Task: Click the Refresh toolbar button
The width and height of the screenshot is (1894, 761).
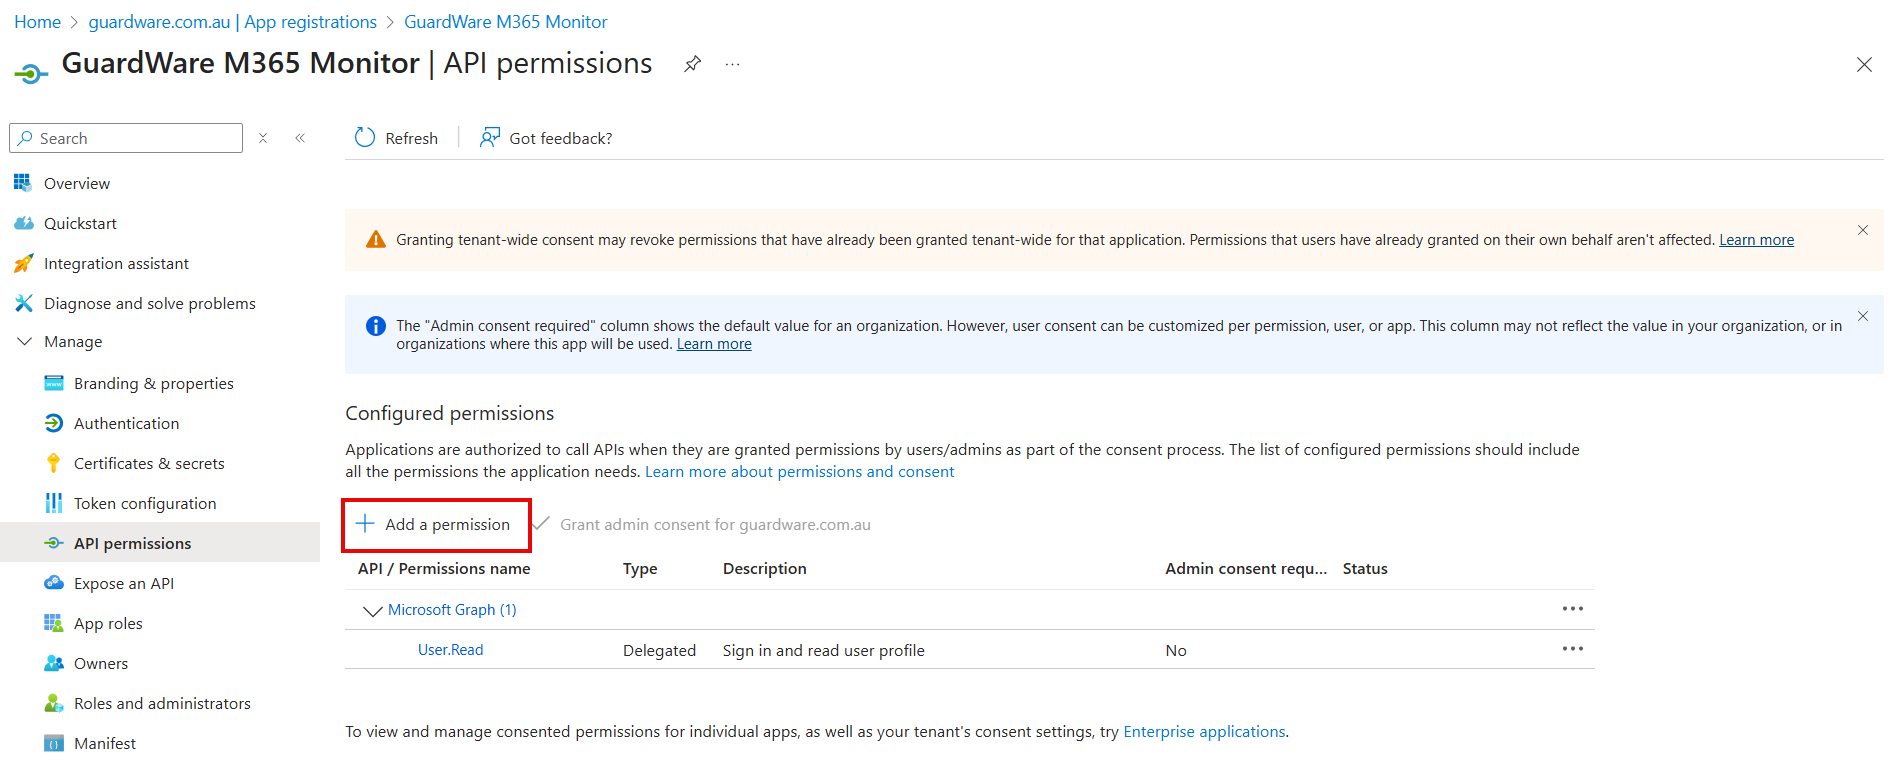Action: (397, 138)
